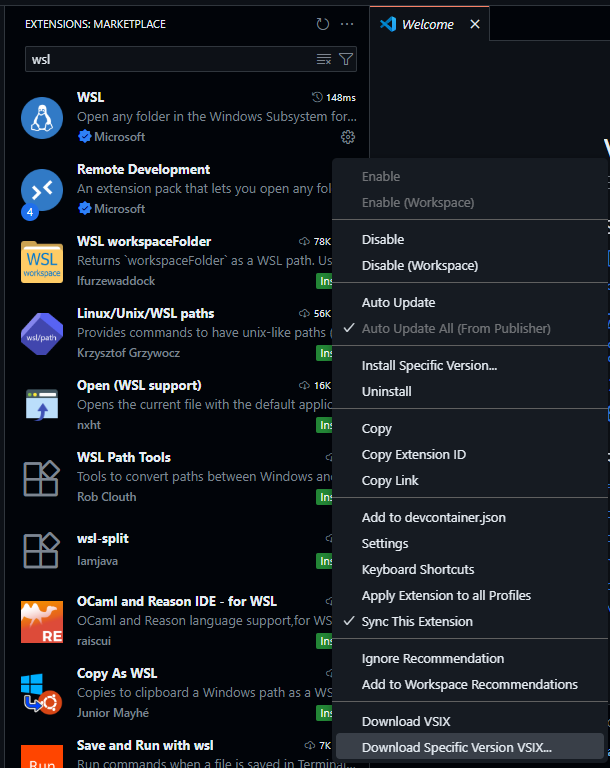Click the Open (WSL support) icon
The height and width of the screenshot is (768, 610).
42,406
